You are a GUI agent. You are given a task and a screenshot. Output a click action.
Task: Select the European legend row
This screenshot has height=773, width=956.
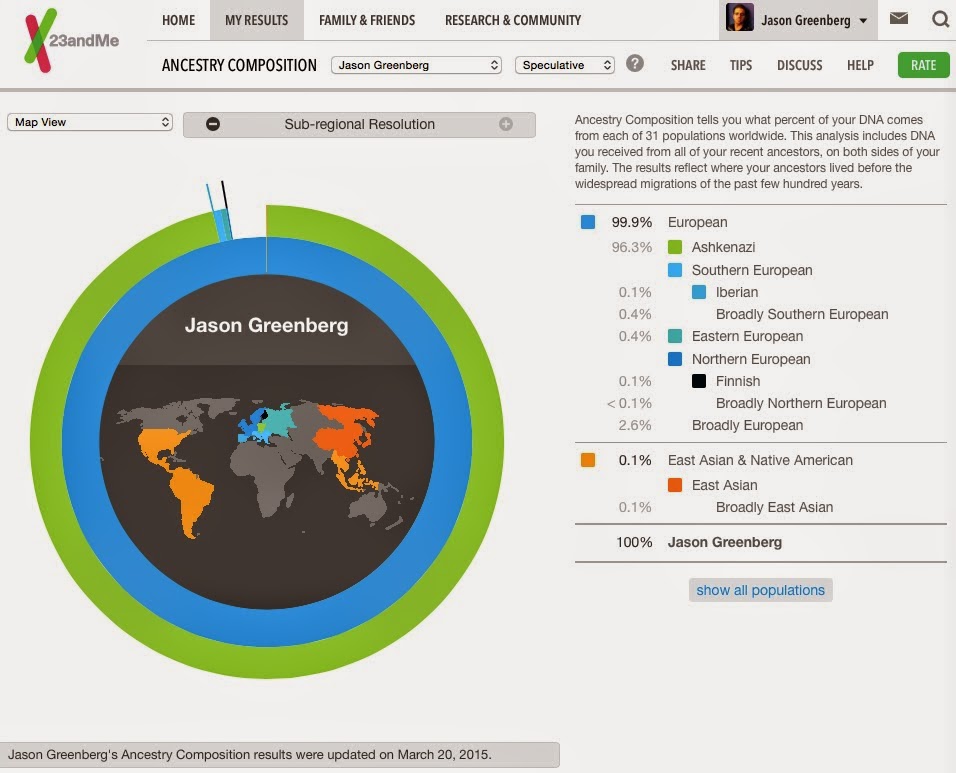[x=760, y=222]
